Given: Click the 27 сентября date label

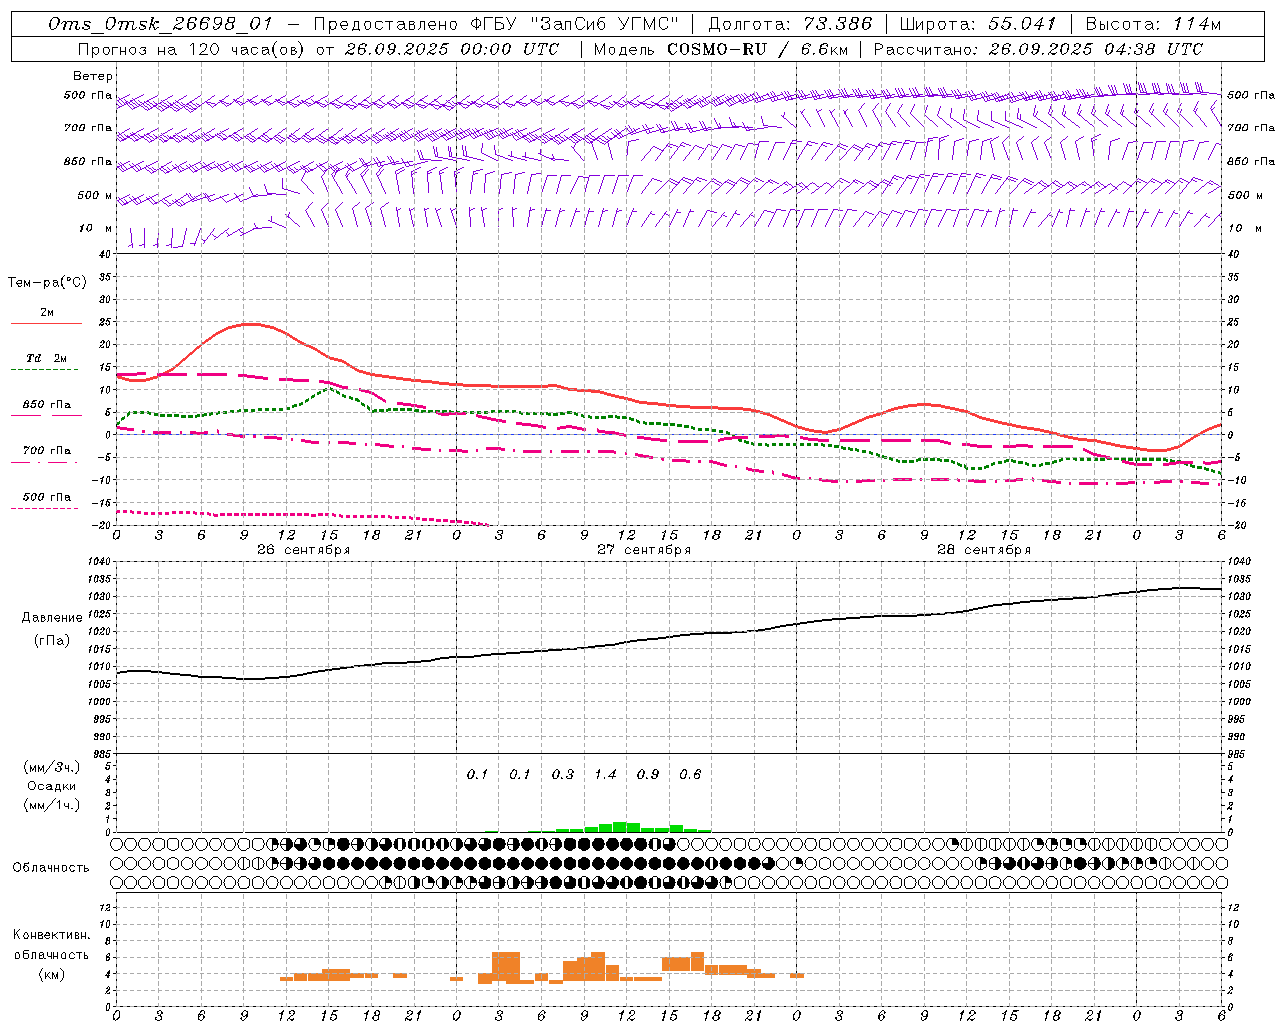Looking at the screenshot, I should (644, 550).
